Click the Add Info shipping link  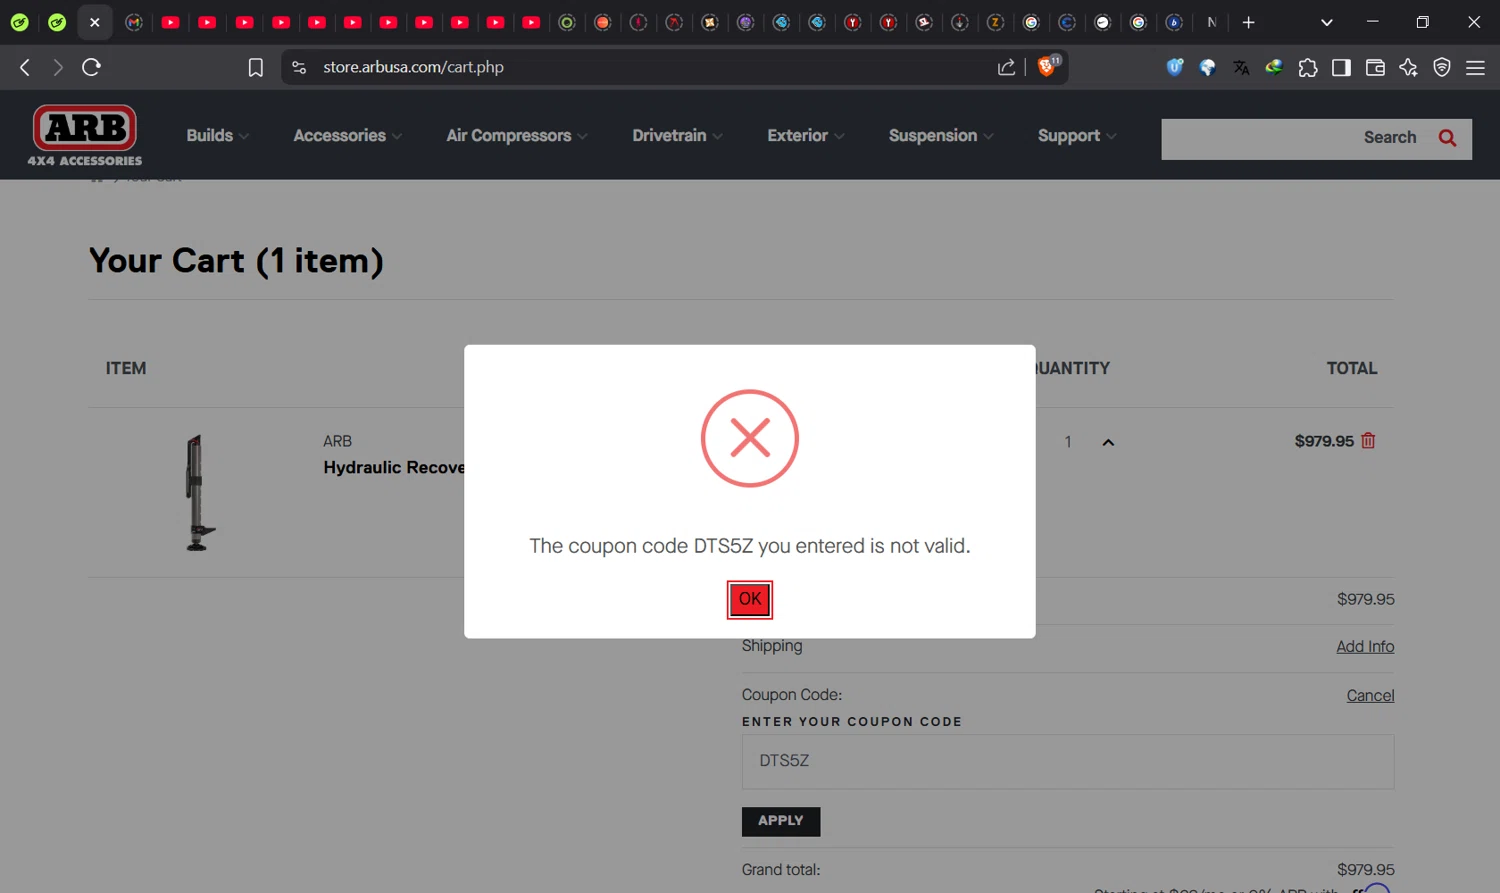pos(1365,647)
